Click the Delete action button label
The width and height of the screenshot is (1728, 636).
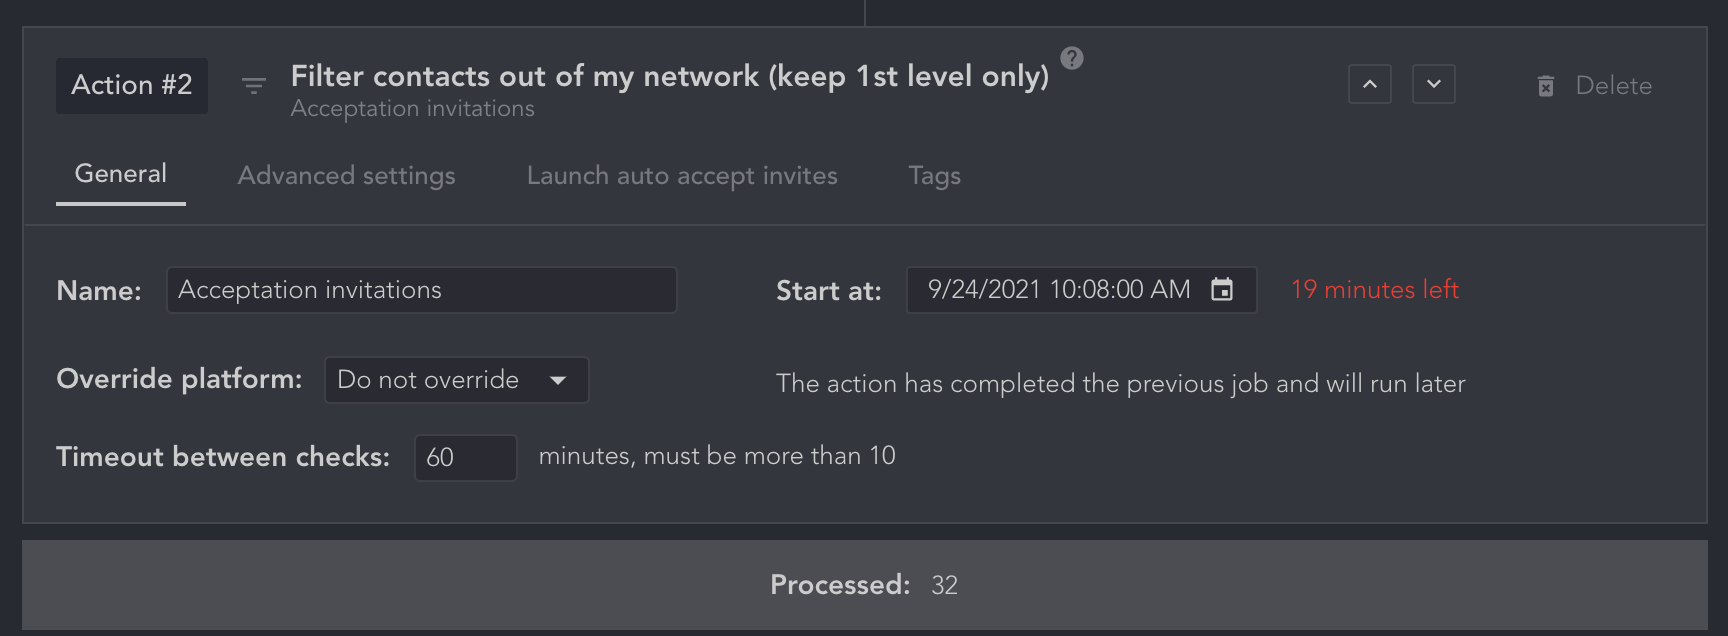click(x=1613, y=86)
